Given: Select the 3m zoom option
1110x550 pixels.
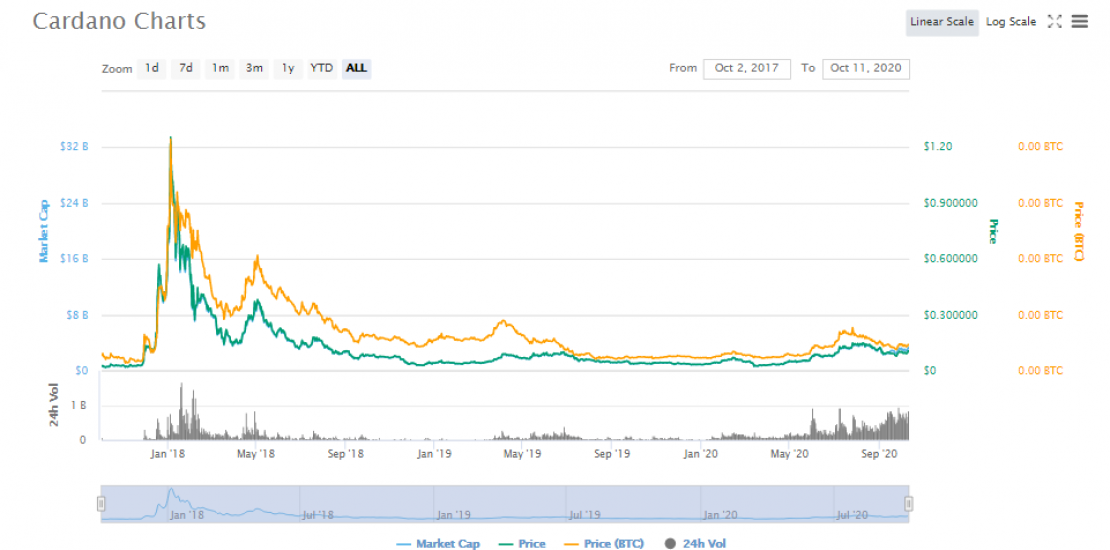Looking at the screenshot, I should pos(255,68).
